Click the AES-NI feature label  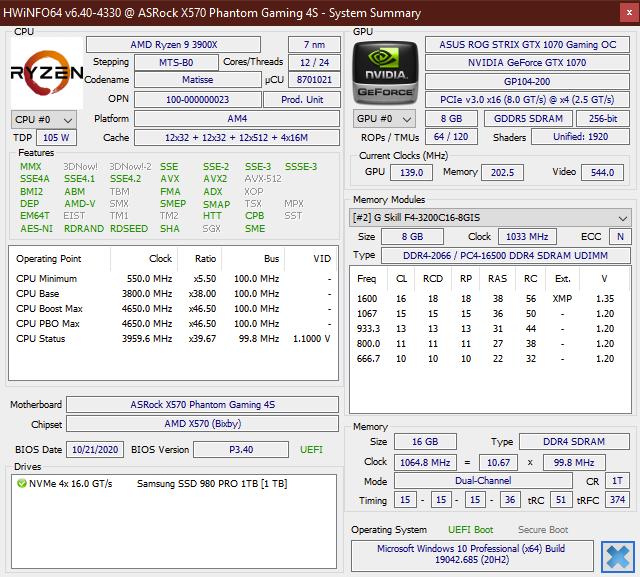pyautogui.click(x=36, y=229)
